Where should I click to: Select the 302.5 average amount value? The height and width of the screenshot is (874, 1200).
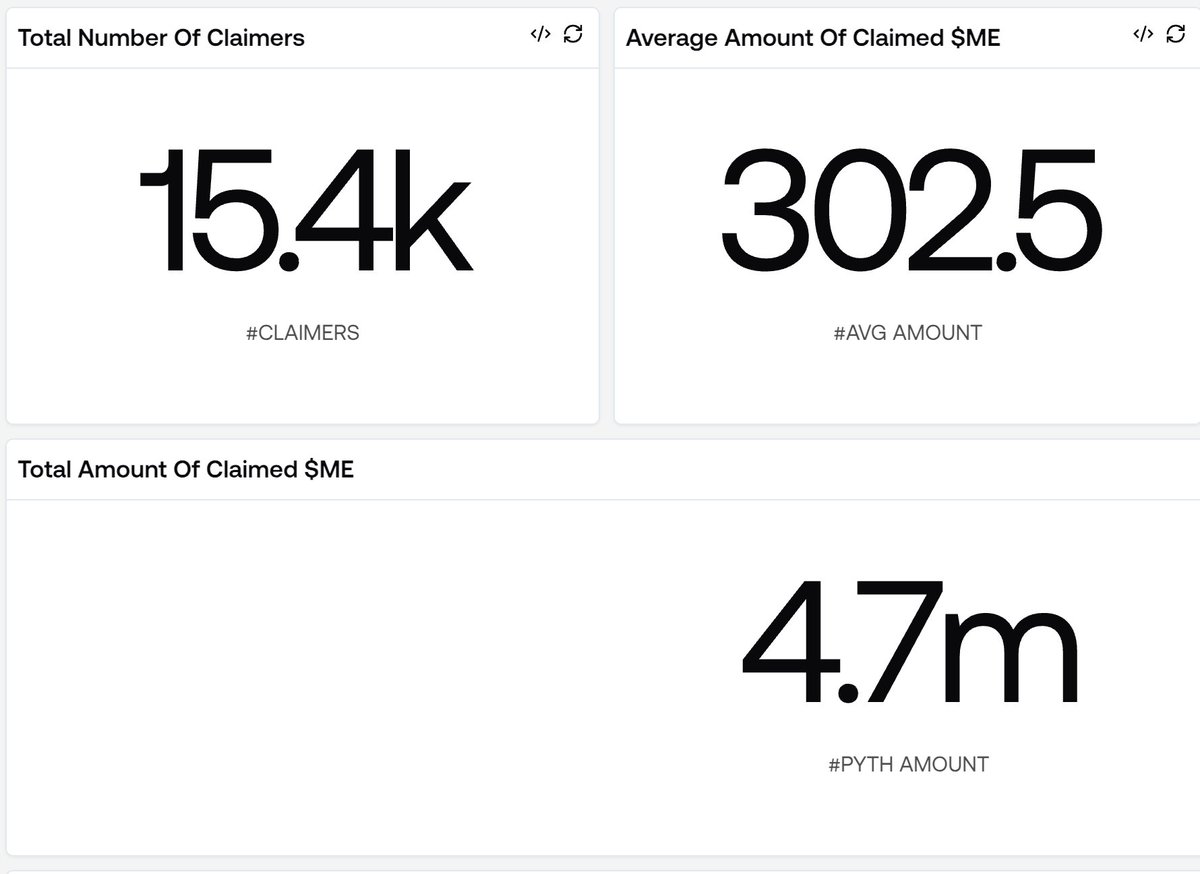pyautogui.click(x=910, y=210)
